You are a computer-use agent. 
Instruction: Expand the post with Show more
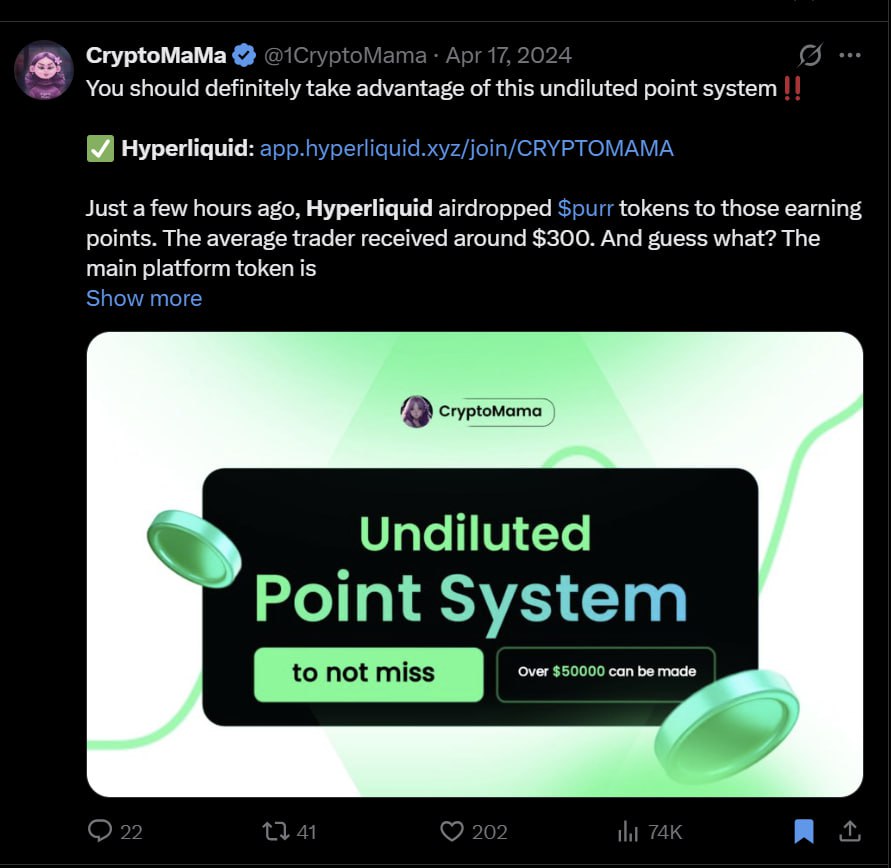click(x=144, y=298)
